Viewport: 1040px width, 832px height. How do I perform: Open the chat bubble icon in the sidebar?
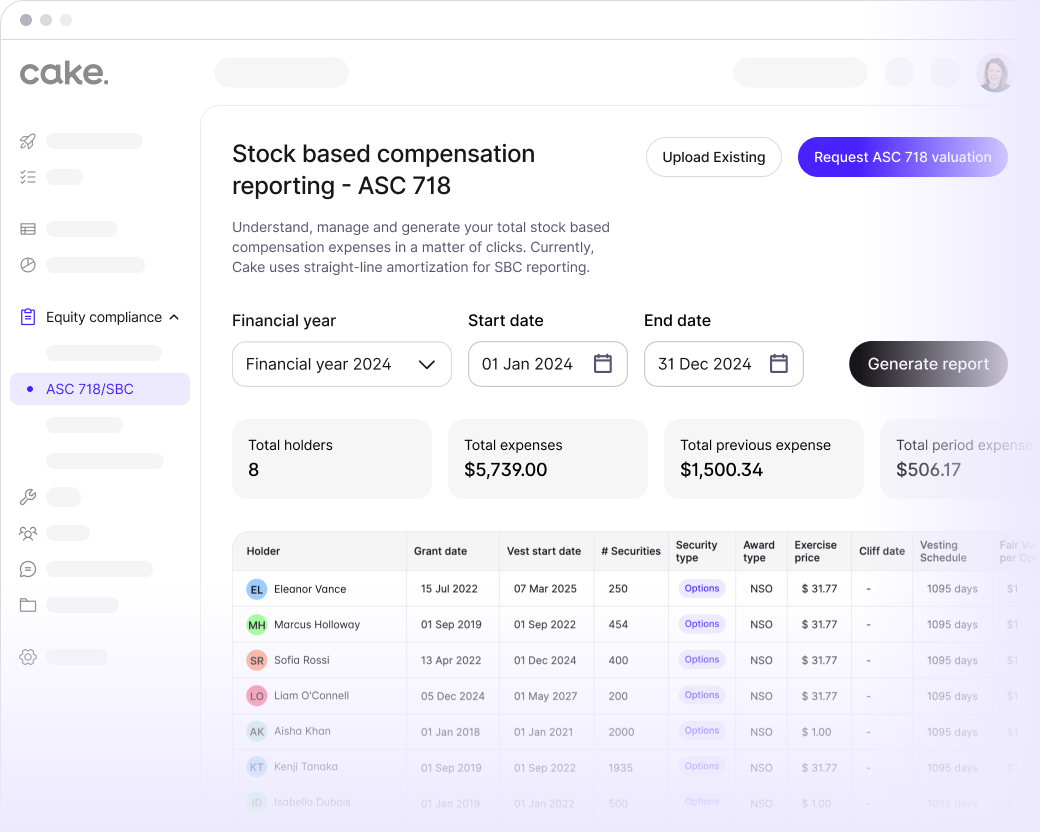27,569
